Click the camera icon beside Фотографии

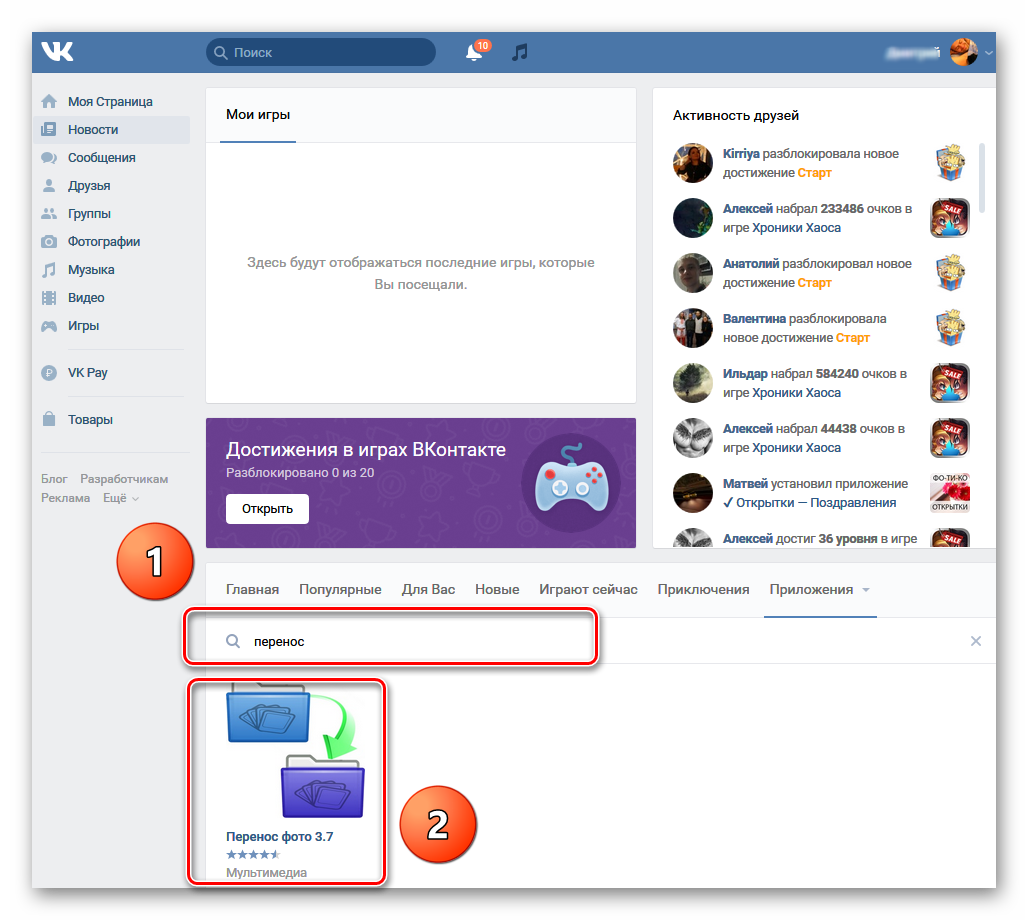[49, 242]
